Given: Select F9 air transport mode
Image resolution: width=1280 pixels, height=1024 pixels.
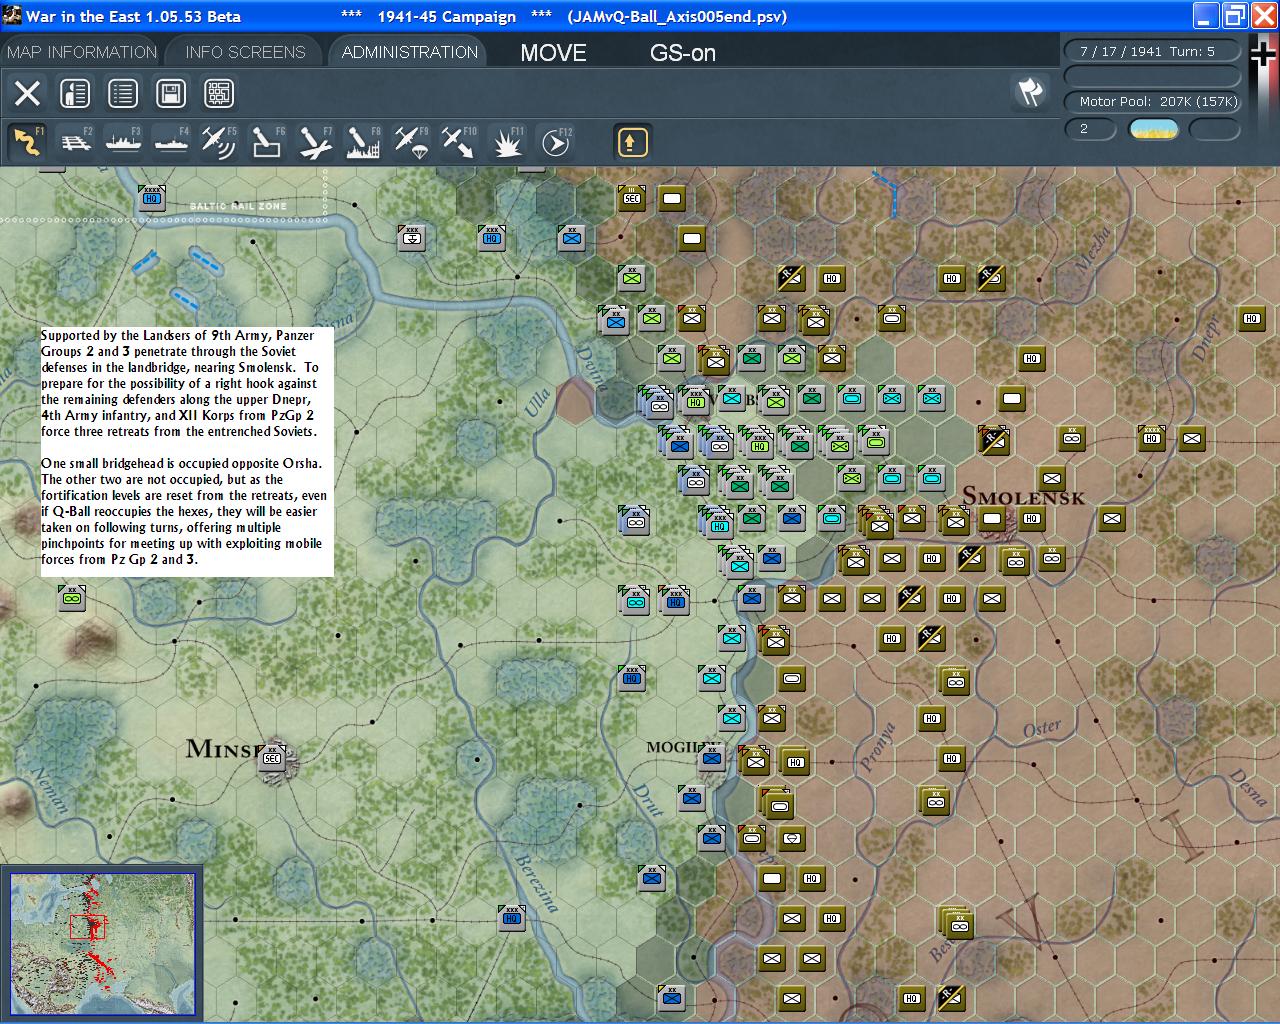Looking at the screenshot, I should pos(411,142).
